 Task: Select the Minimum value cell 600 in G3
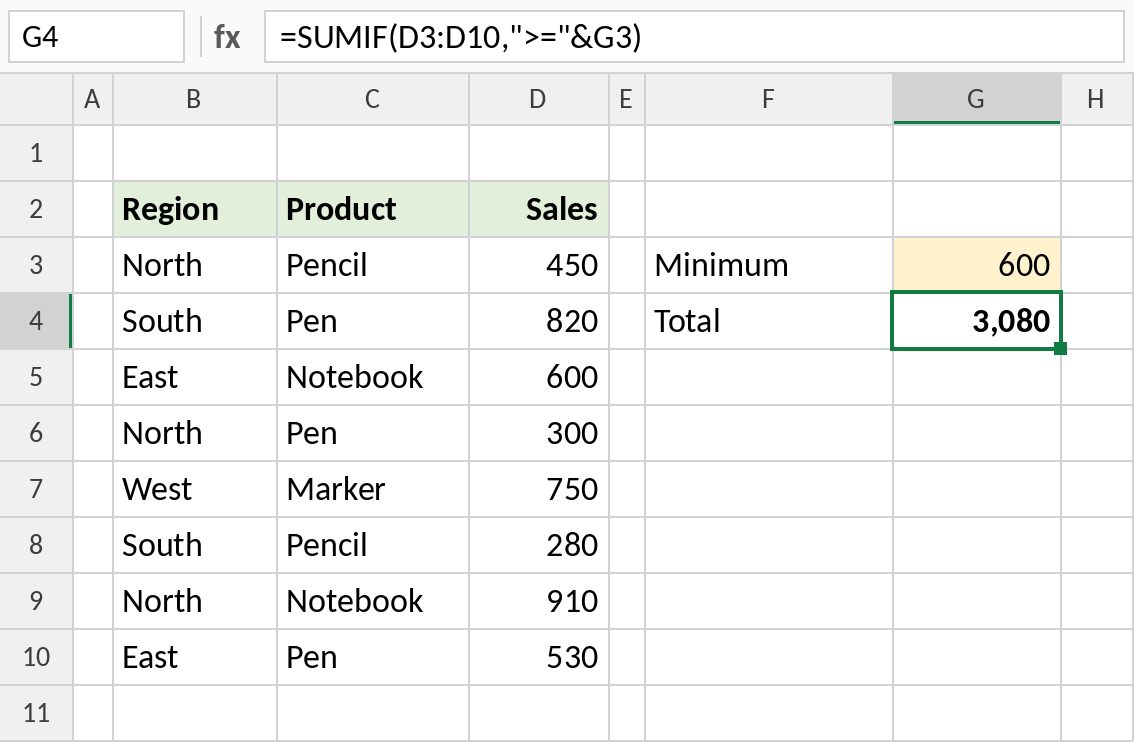[x=977, y=265]
